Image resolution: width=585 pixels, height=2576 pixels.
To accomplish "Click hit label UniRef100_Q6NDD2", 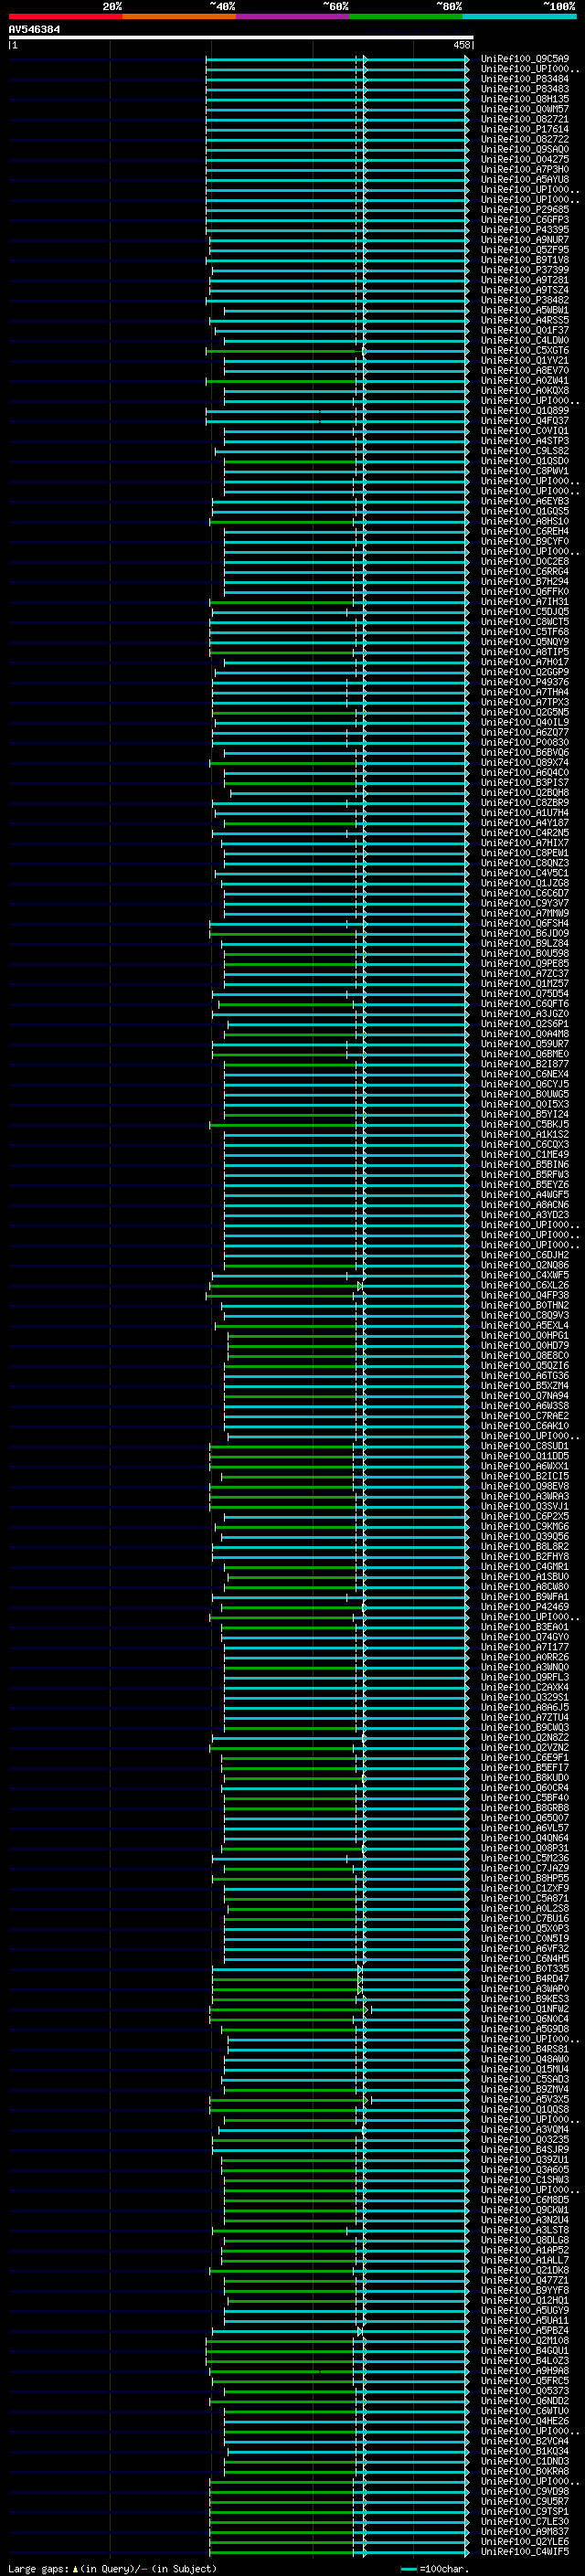I will tap(524, 2400).
